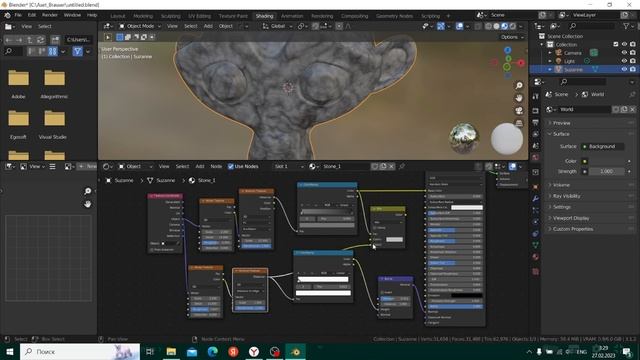
Task: Click the Blender logo icon in menu bar
Action: 7,15
